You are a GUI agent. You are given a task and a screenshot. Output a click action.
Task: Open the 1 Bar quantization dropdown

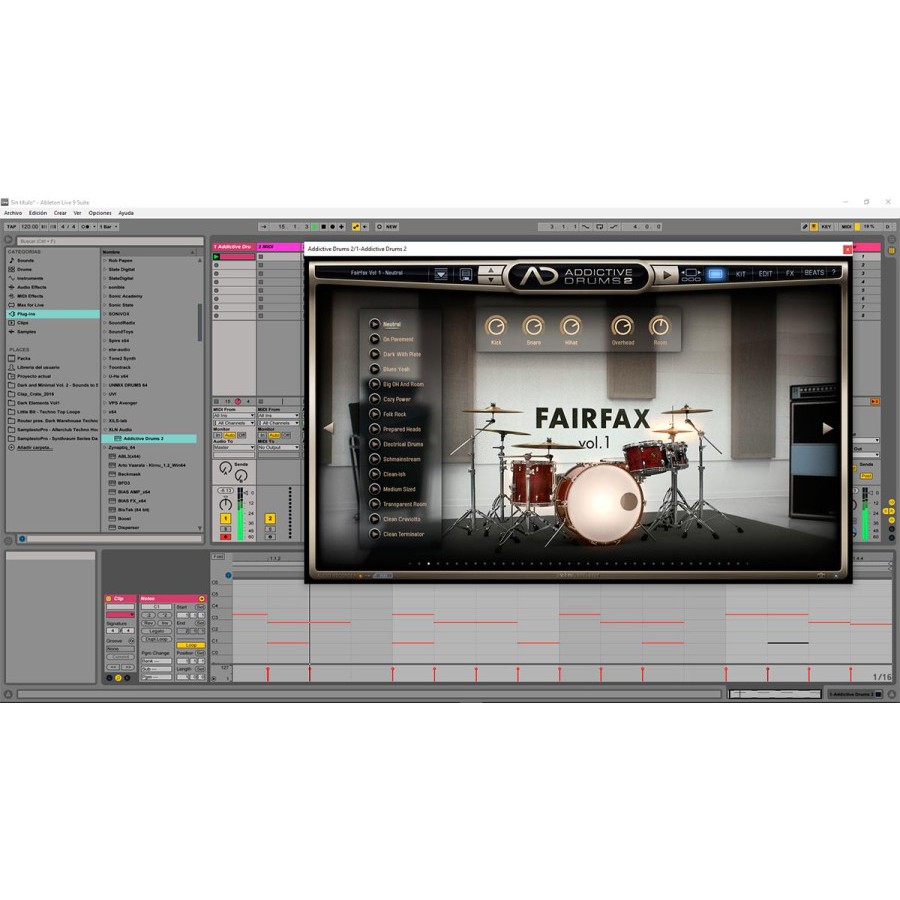[x=108, y=227]
